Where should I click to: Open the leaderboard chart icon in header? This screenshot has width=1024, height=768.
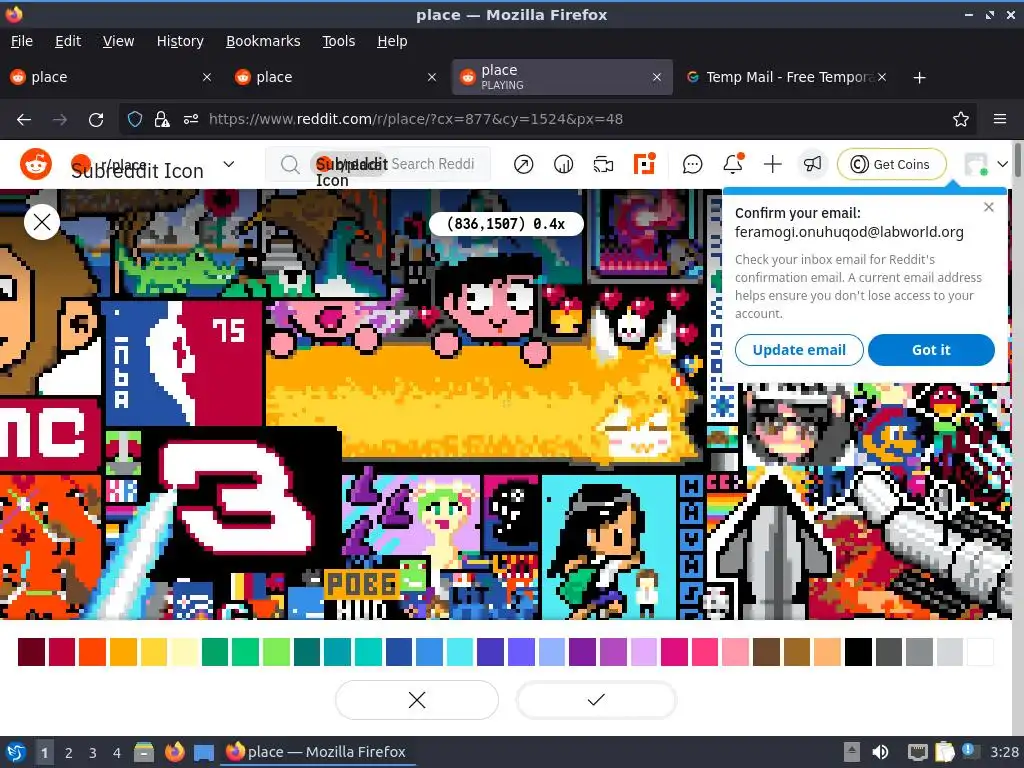coord(563,165)
